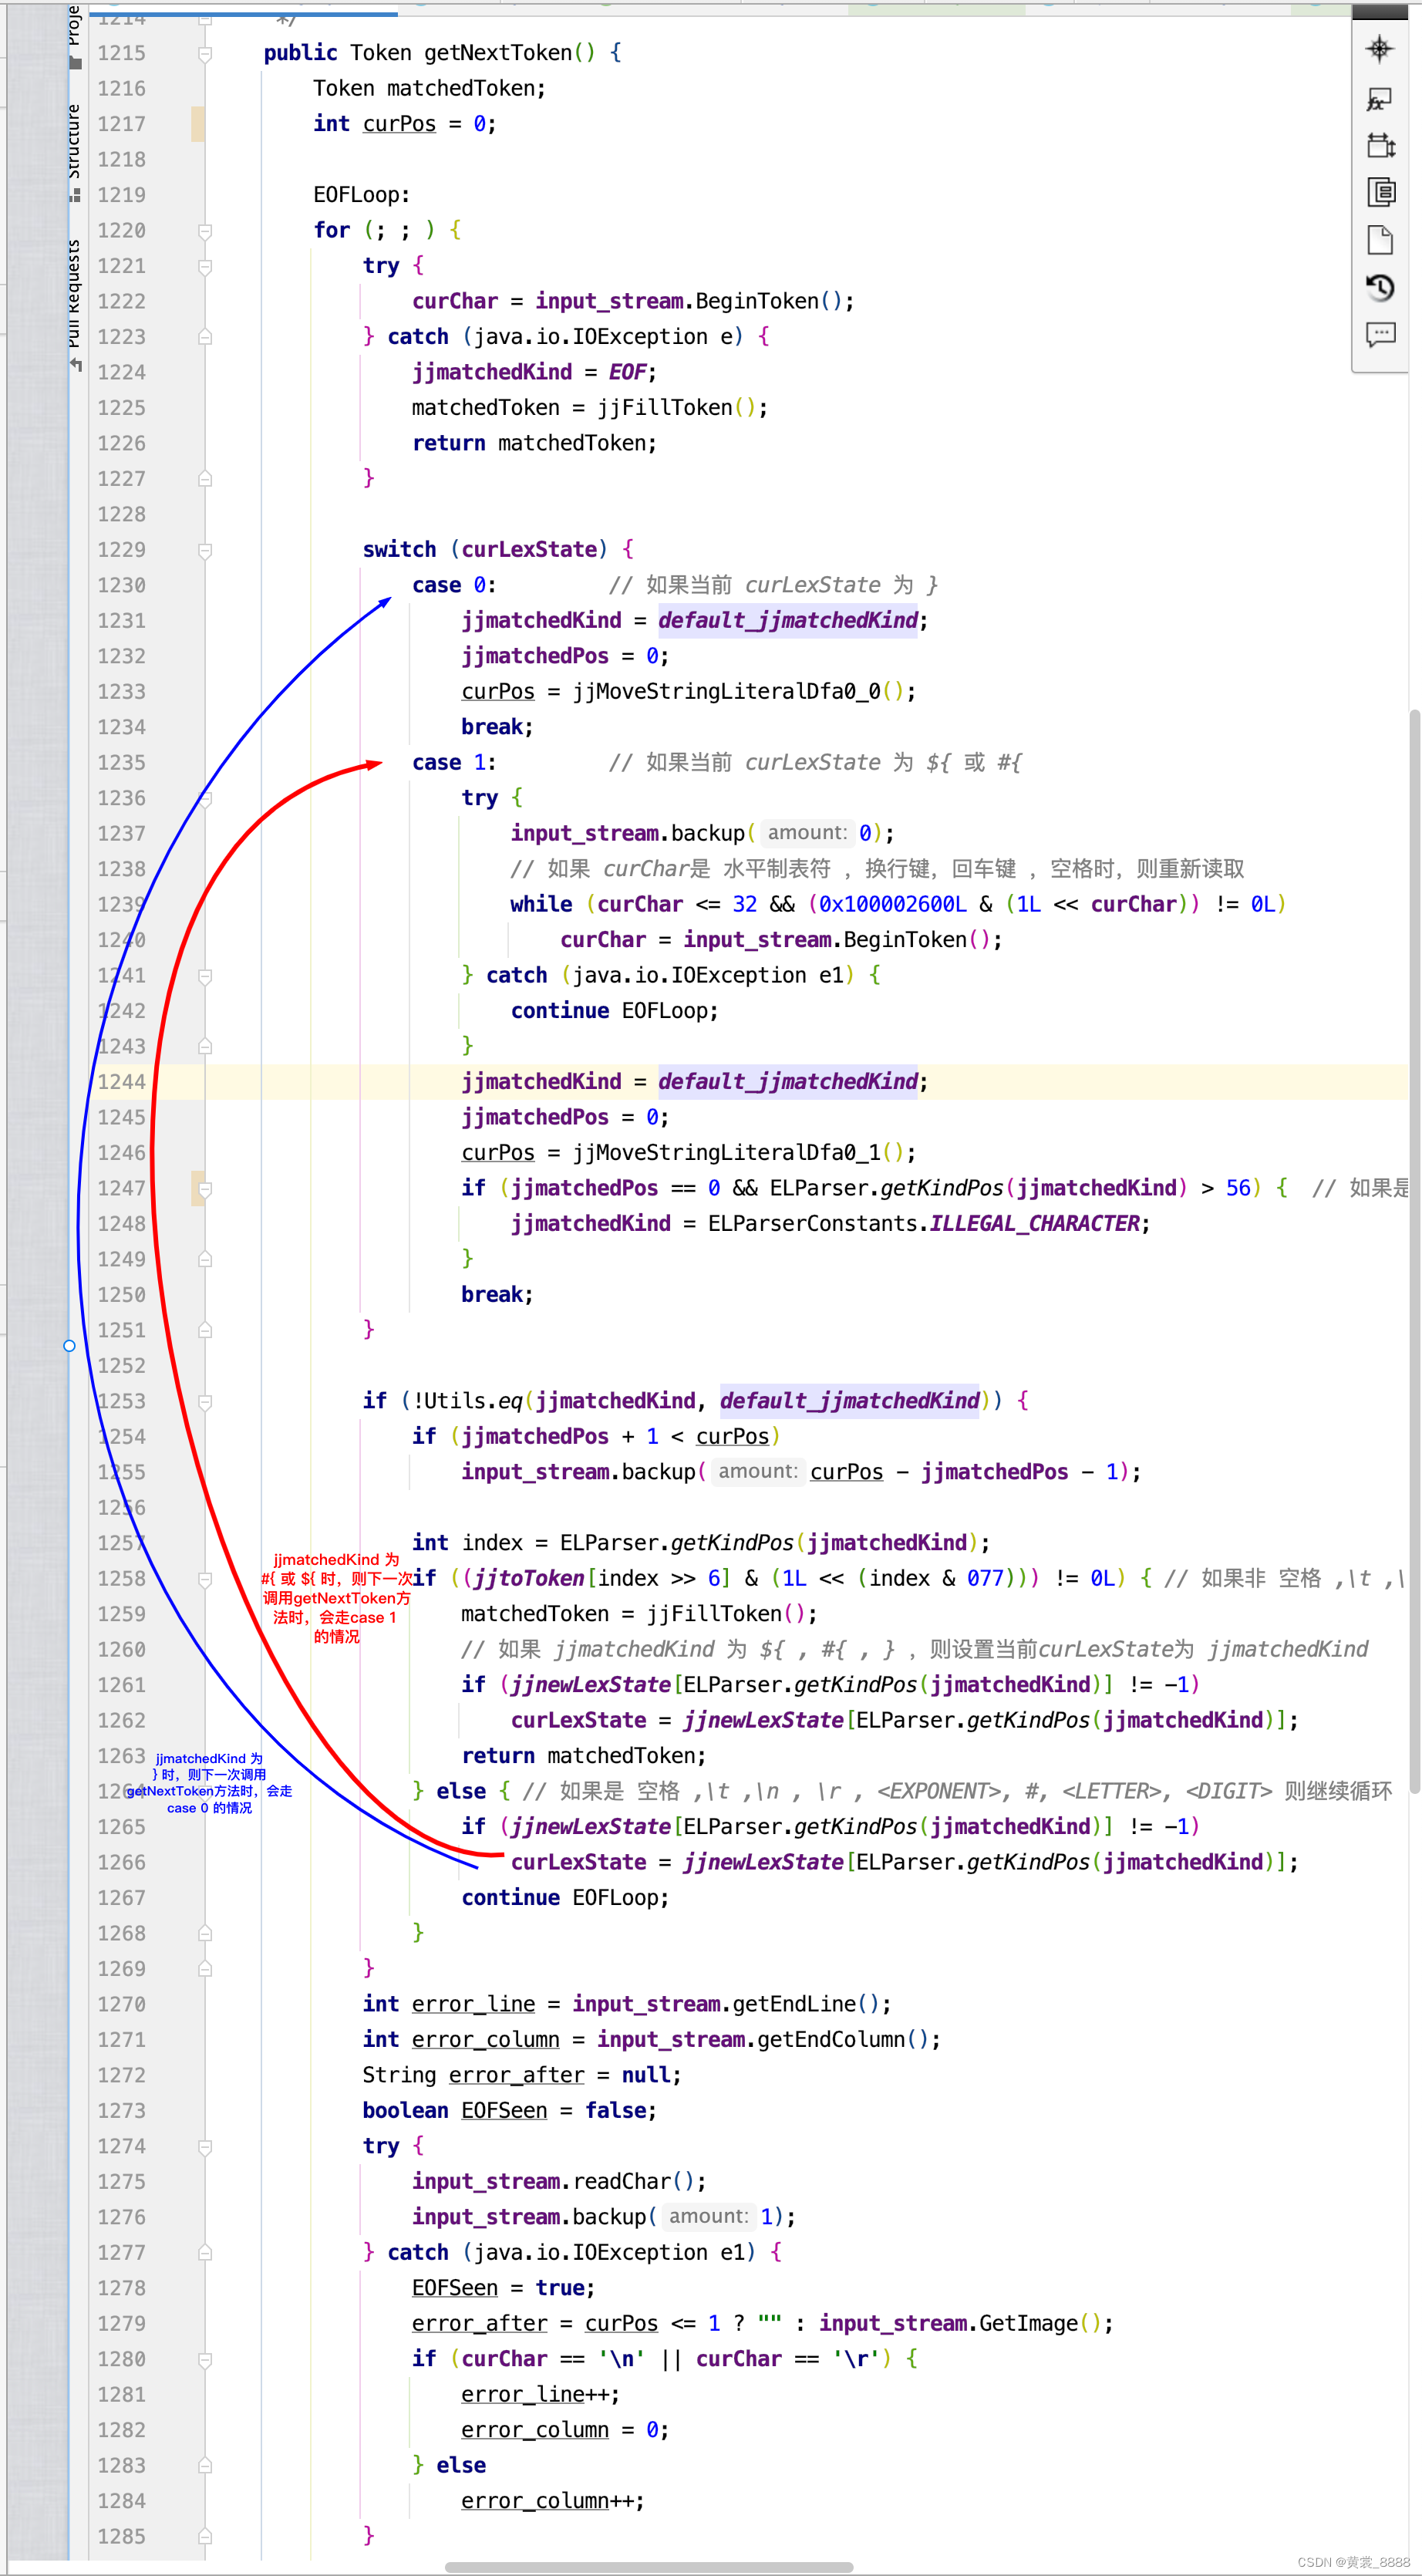Click 'GetImage' call on line 1279
Screen dimensions: 1422x2576
[1029, 2324]
